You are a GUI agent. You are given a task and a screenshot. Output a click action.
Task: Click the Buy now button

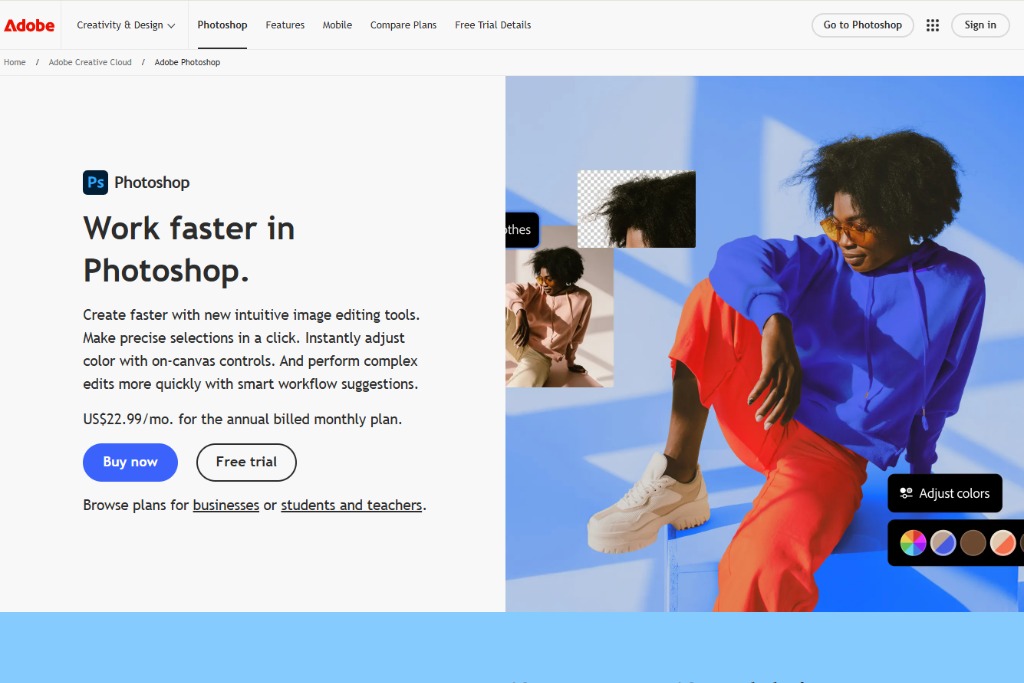coord(130,462)
